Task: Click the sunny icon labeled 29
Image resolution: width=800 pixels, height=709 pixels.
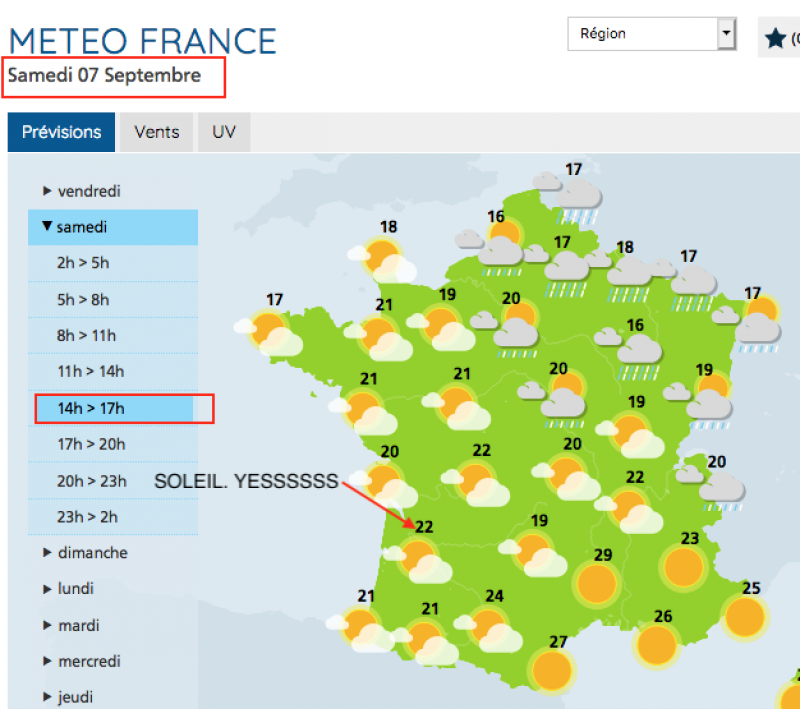Action: [596, 584]
